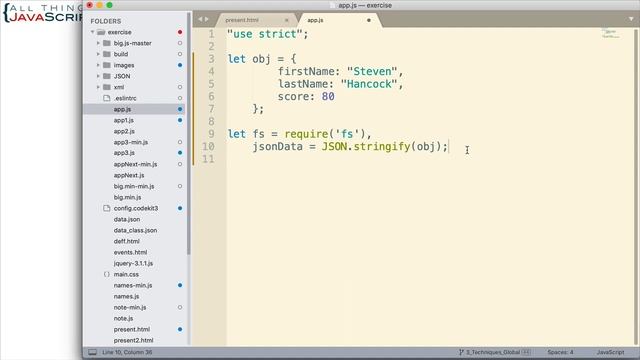
Task: Switch to the present.html tab
Action: coord(242,20)
